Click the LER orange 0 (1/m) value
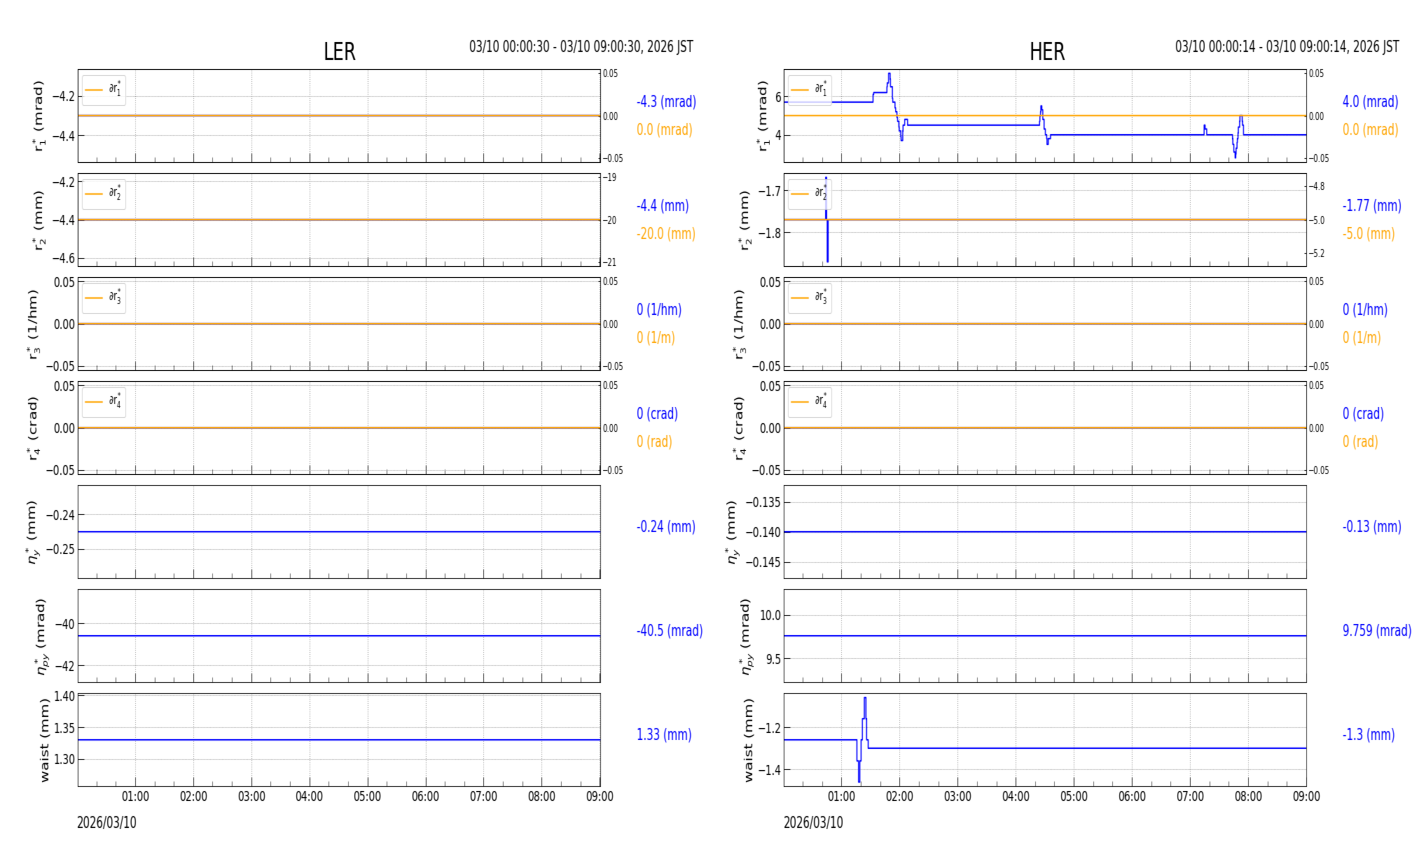The image size is (1412, 864). [656, 338]
